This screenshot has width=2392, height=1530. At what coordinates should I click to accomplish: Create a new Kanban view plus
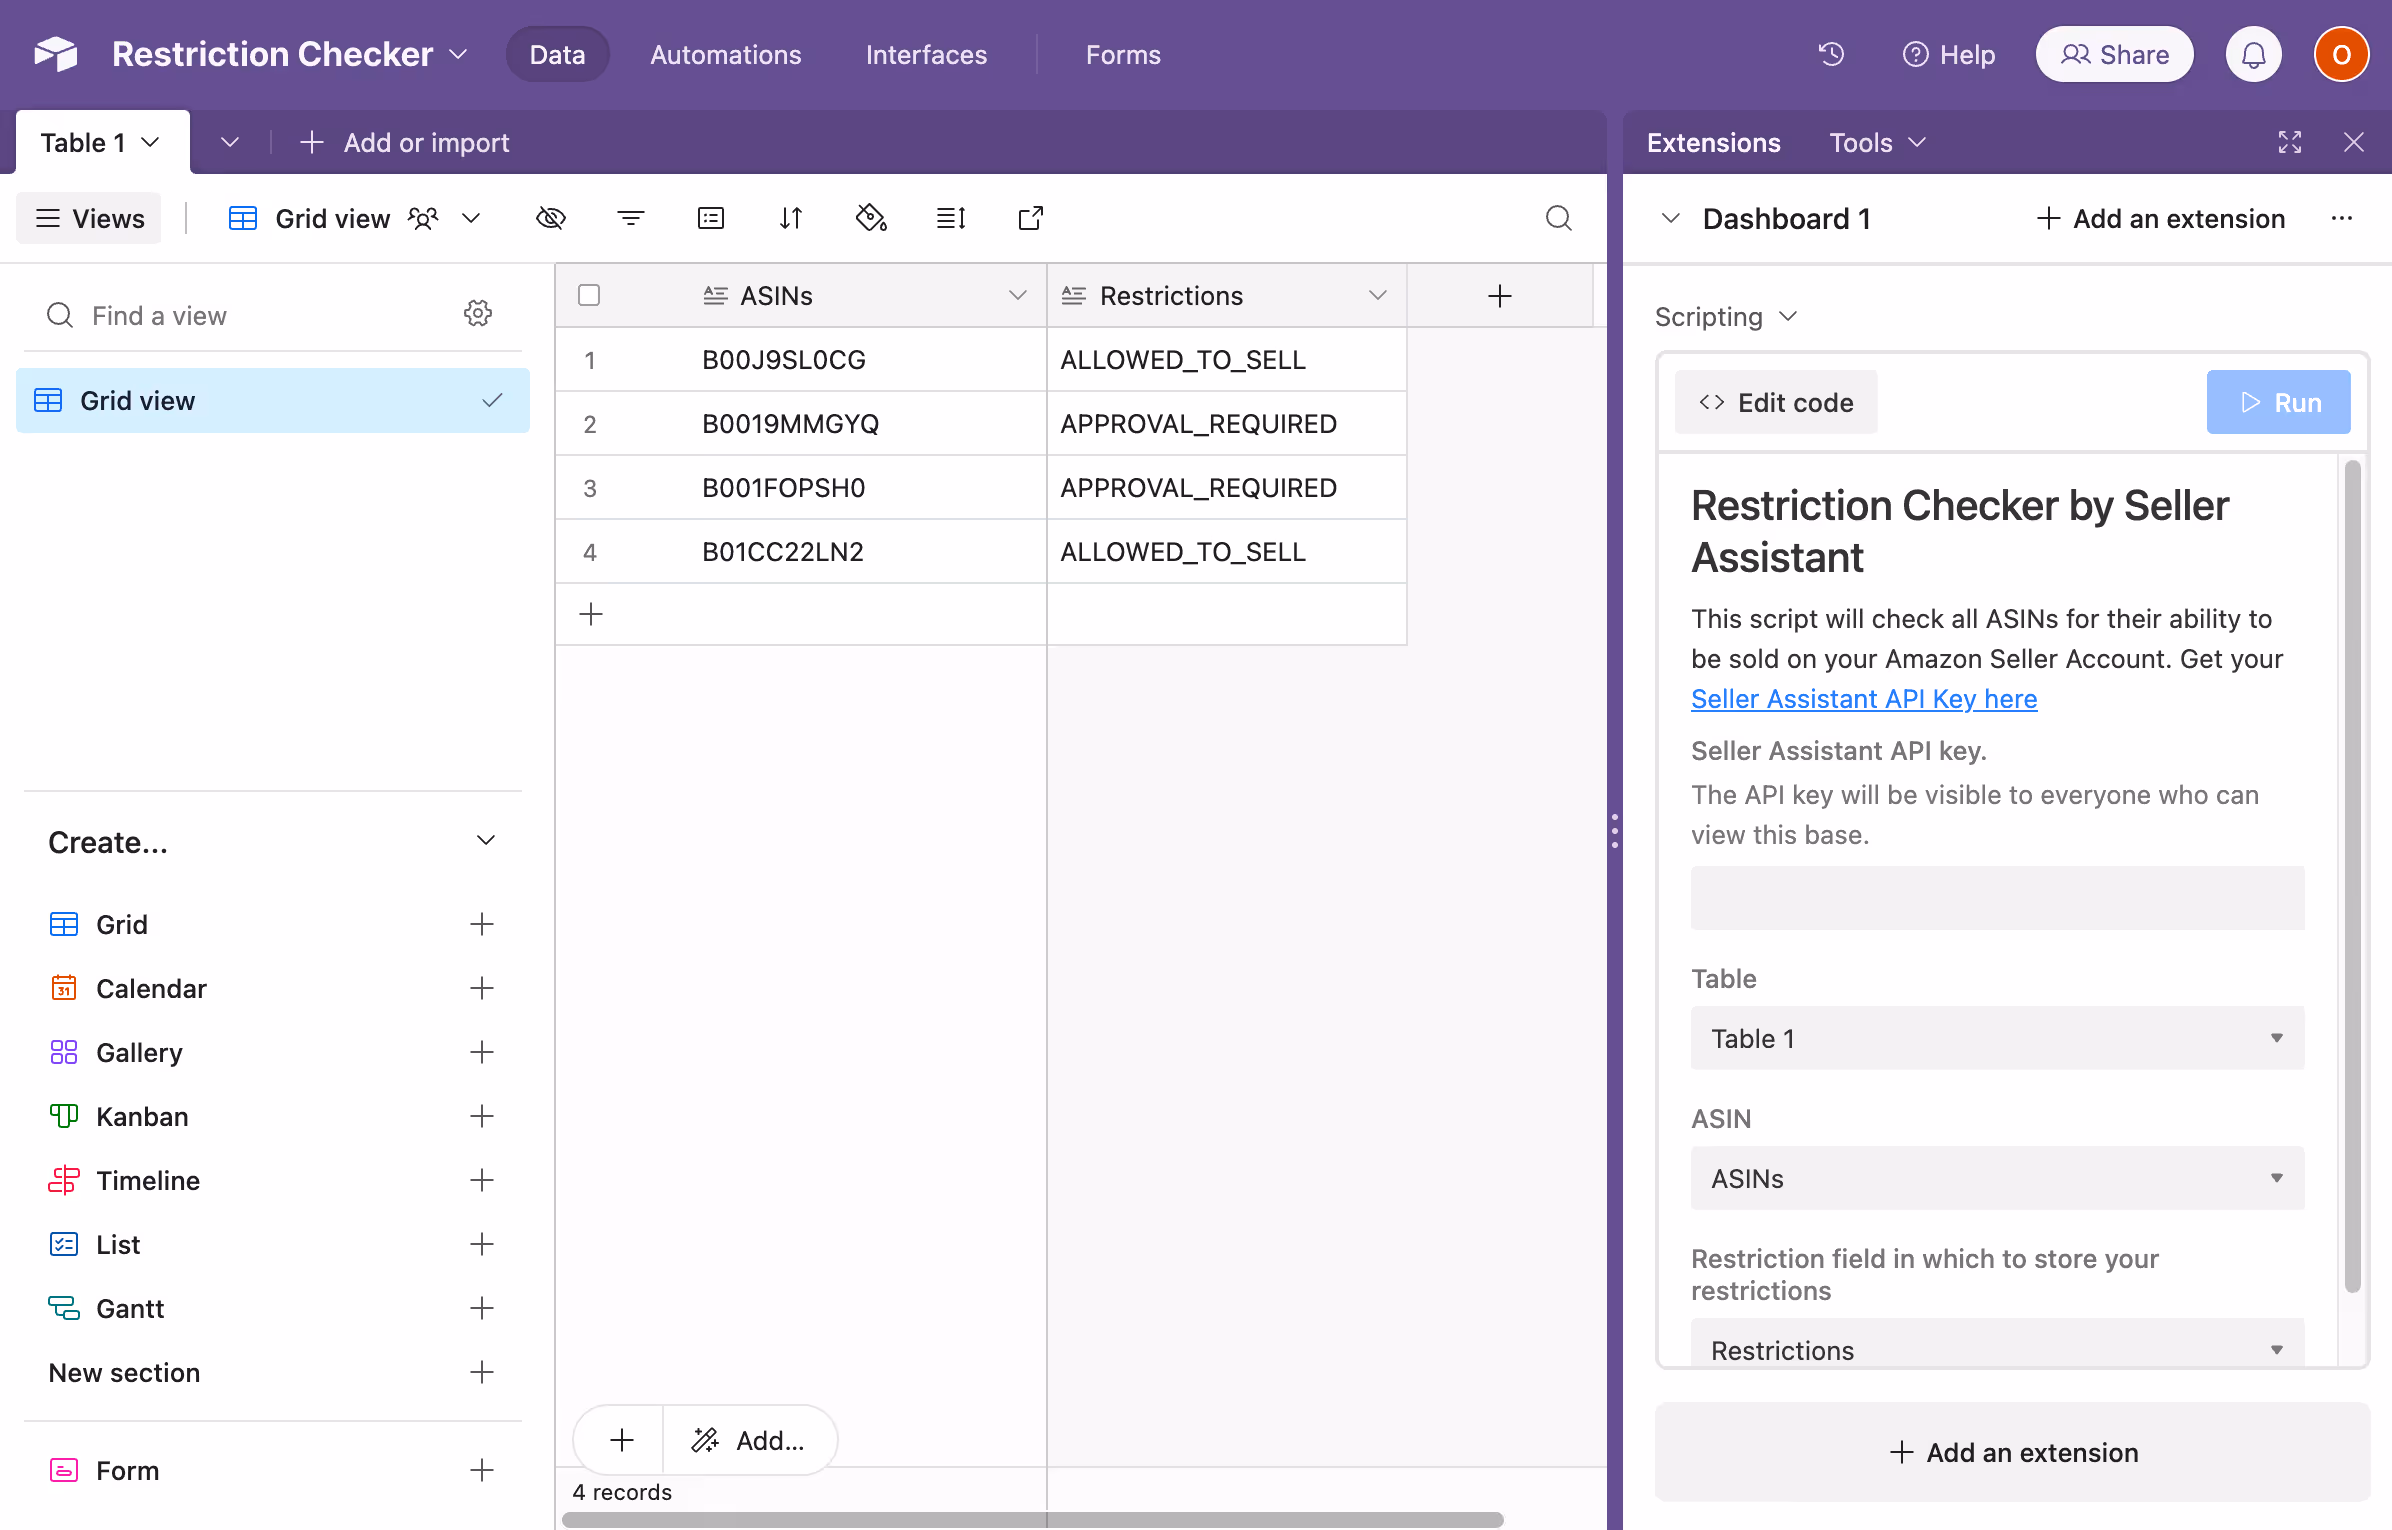[x=482, y=1116]
